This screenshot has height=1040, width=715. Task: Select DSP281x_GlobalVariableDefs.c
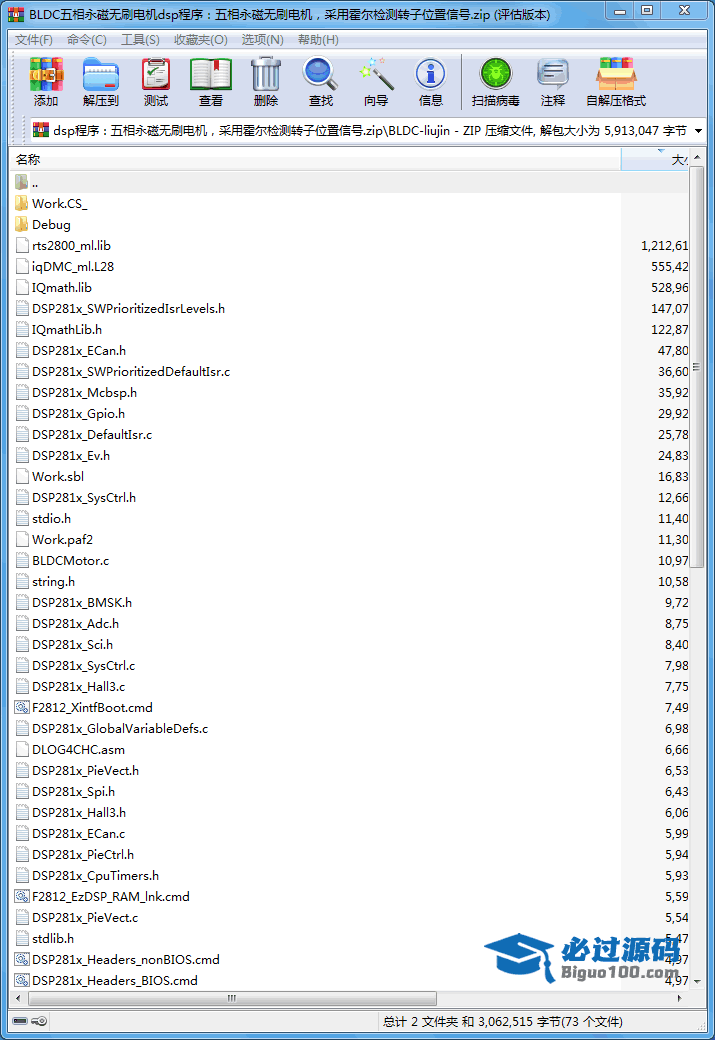120,728
